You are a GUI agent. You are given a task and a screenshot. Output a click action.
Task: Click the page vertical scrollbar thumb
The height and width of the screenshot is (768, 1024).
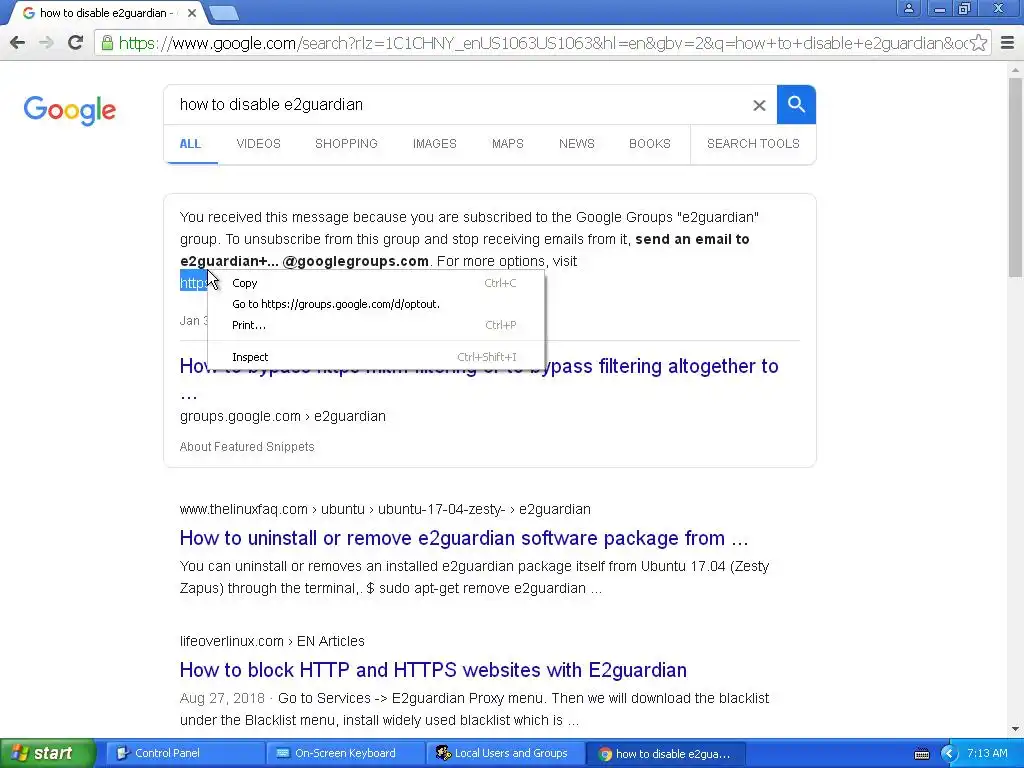tap(1016, 176)
